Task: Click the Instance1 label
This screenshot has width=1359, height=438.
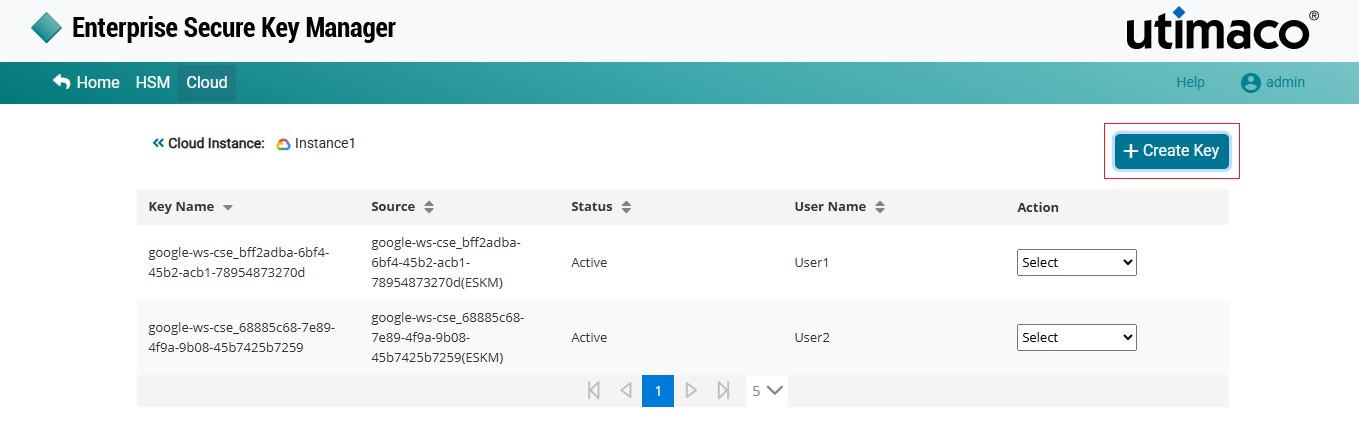Action: point(325,143)
